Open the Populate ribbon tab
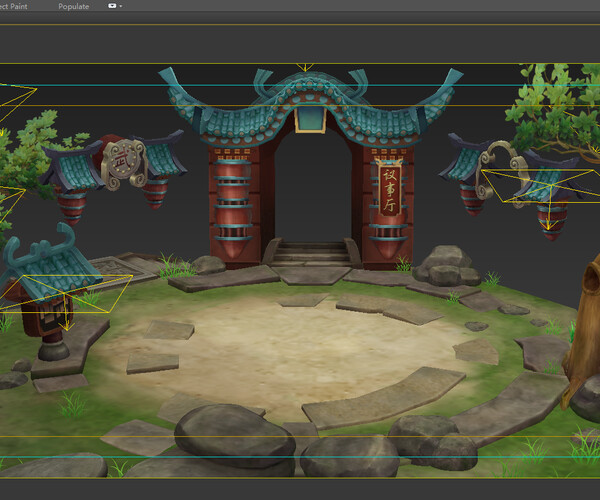This screenshot has width=600, height=500. [73, 6]
